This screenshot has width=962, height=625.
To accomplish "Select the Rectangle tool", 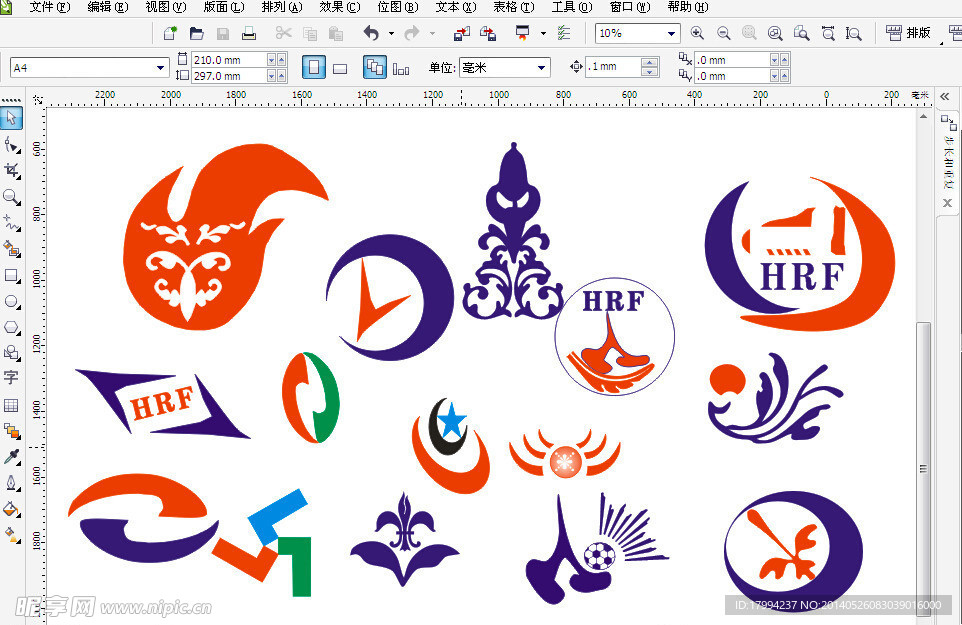I will point(12,275).
